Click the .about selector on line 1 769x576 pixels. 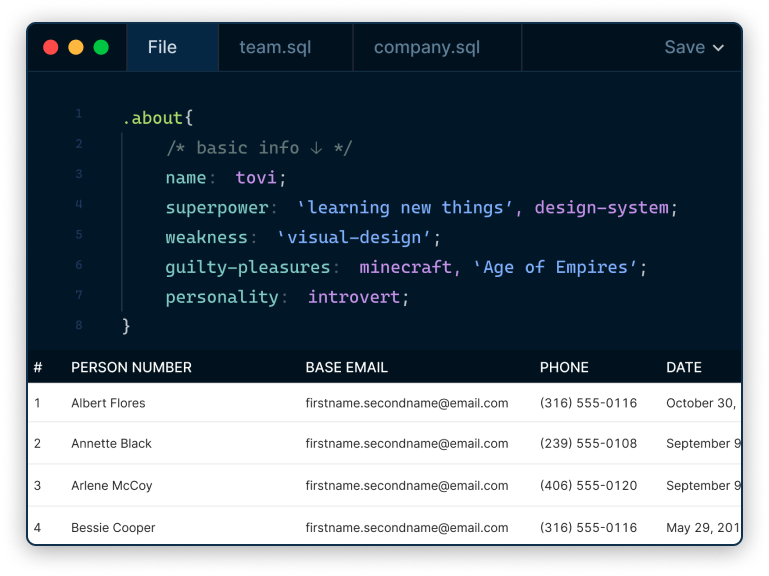pos(152,118)
